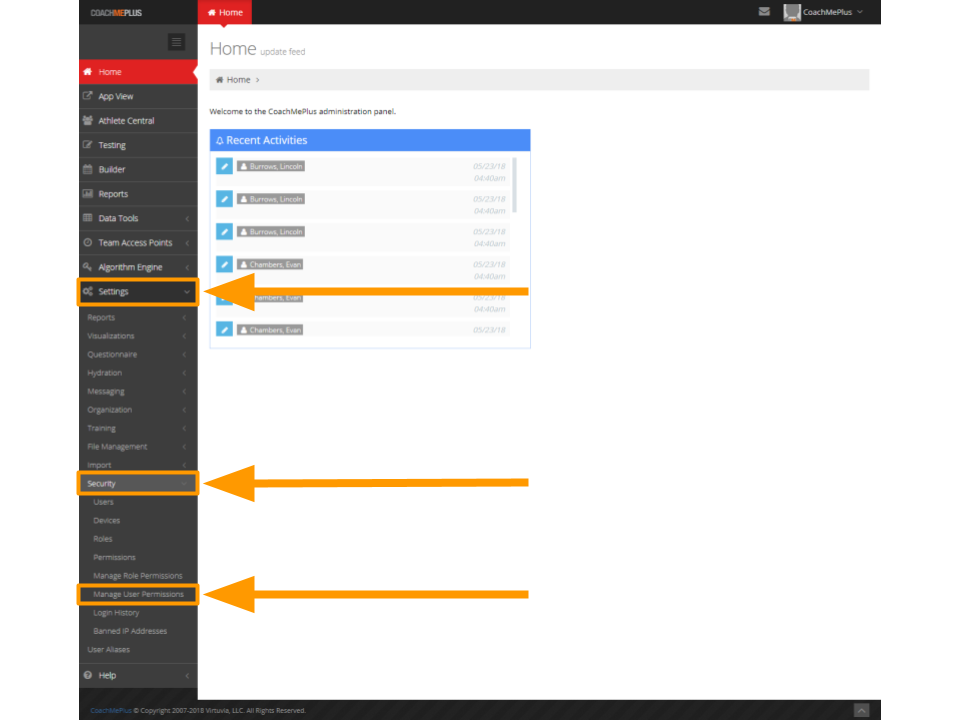Viewport: 960px width, 720px height.
Task: Select the Home tab at top
Action: (x=225, y=12)
